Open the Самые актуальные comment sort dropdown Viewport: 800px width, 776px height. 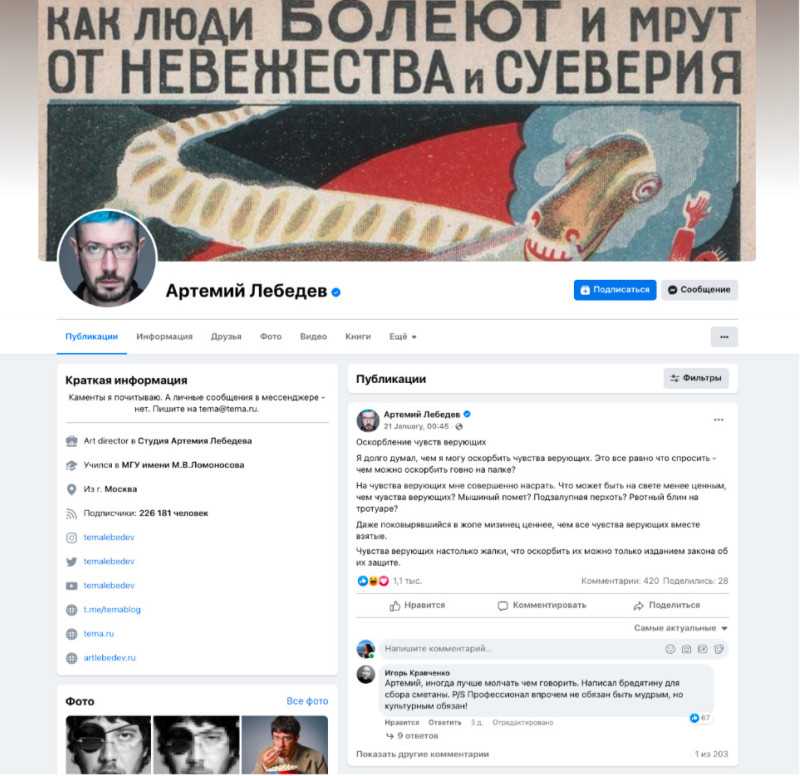tap(681, 628)
